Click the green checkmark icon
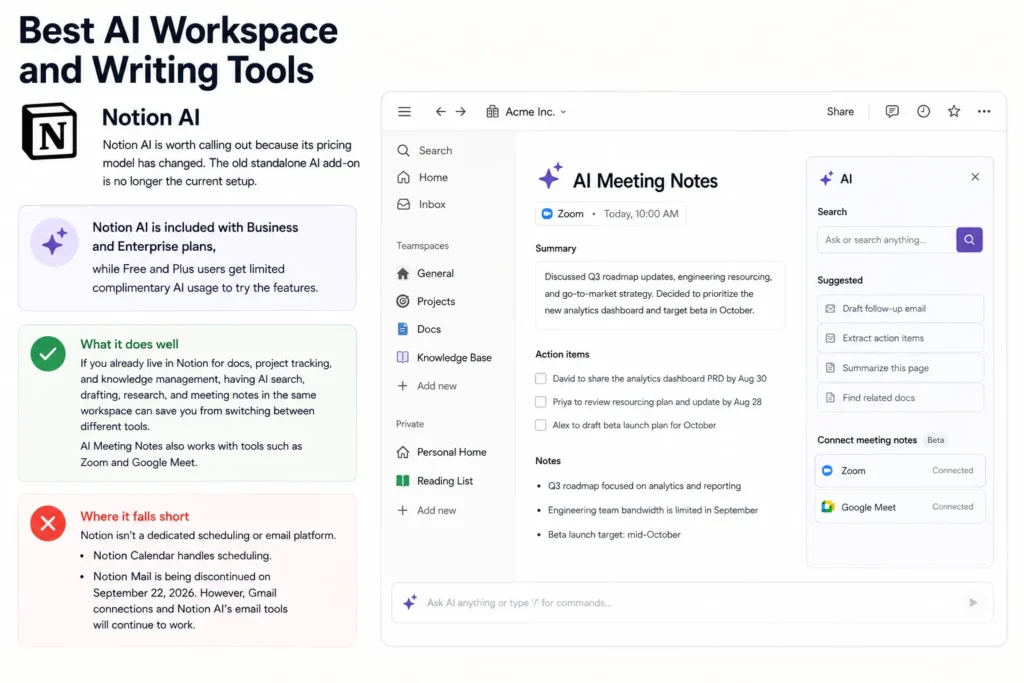 48,354
